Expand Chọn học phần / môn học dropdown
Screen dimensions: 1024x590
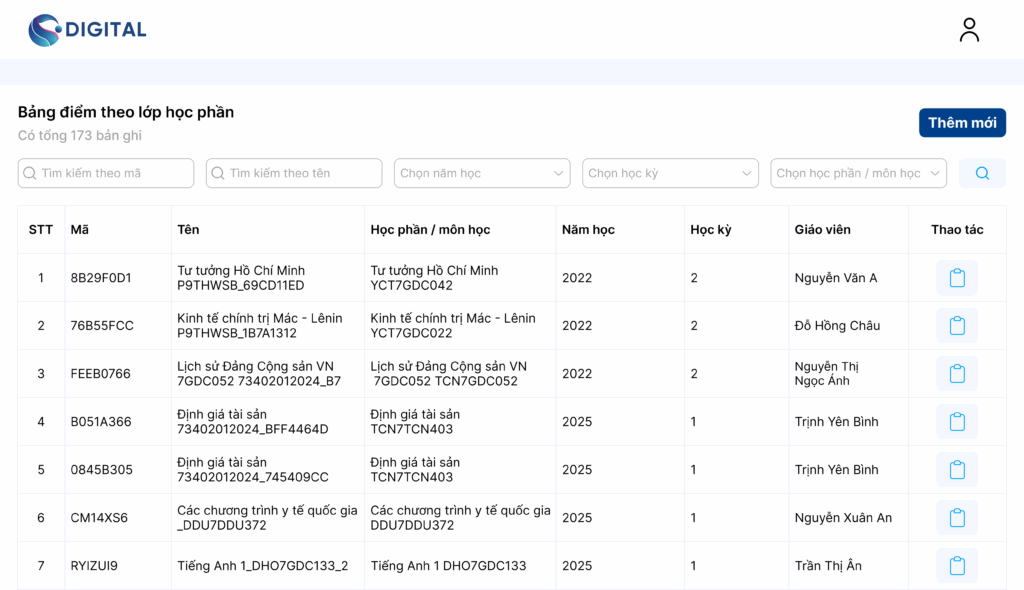pyautogui.click(x=858, y=173)
